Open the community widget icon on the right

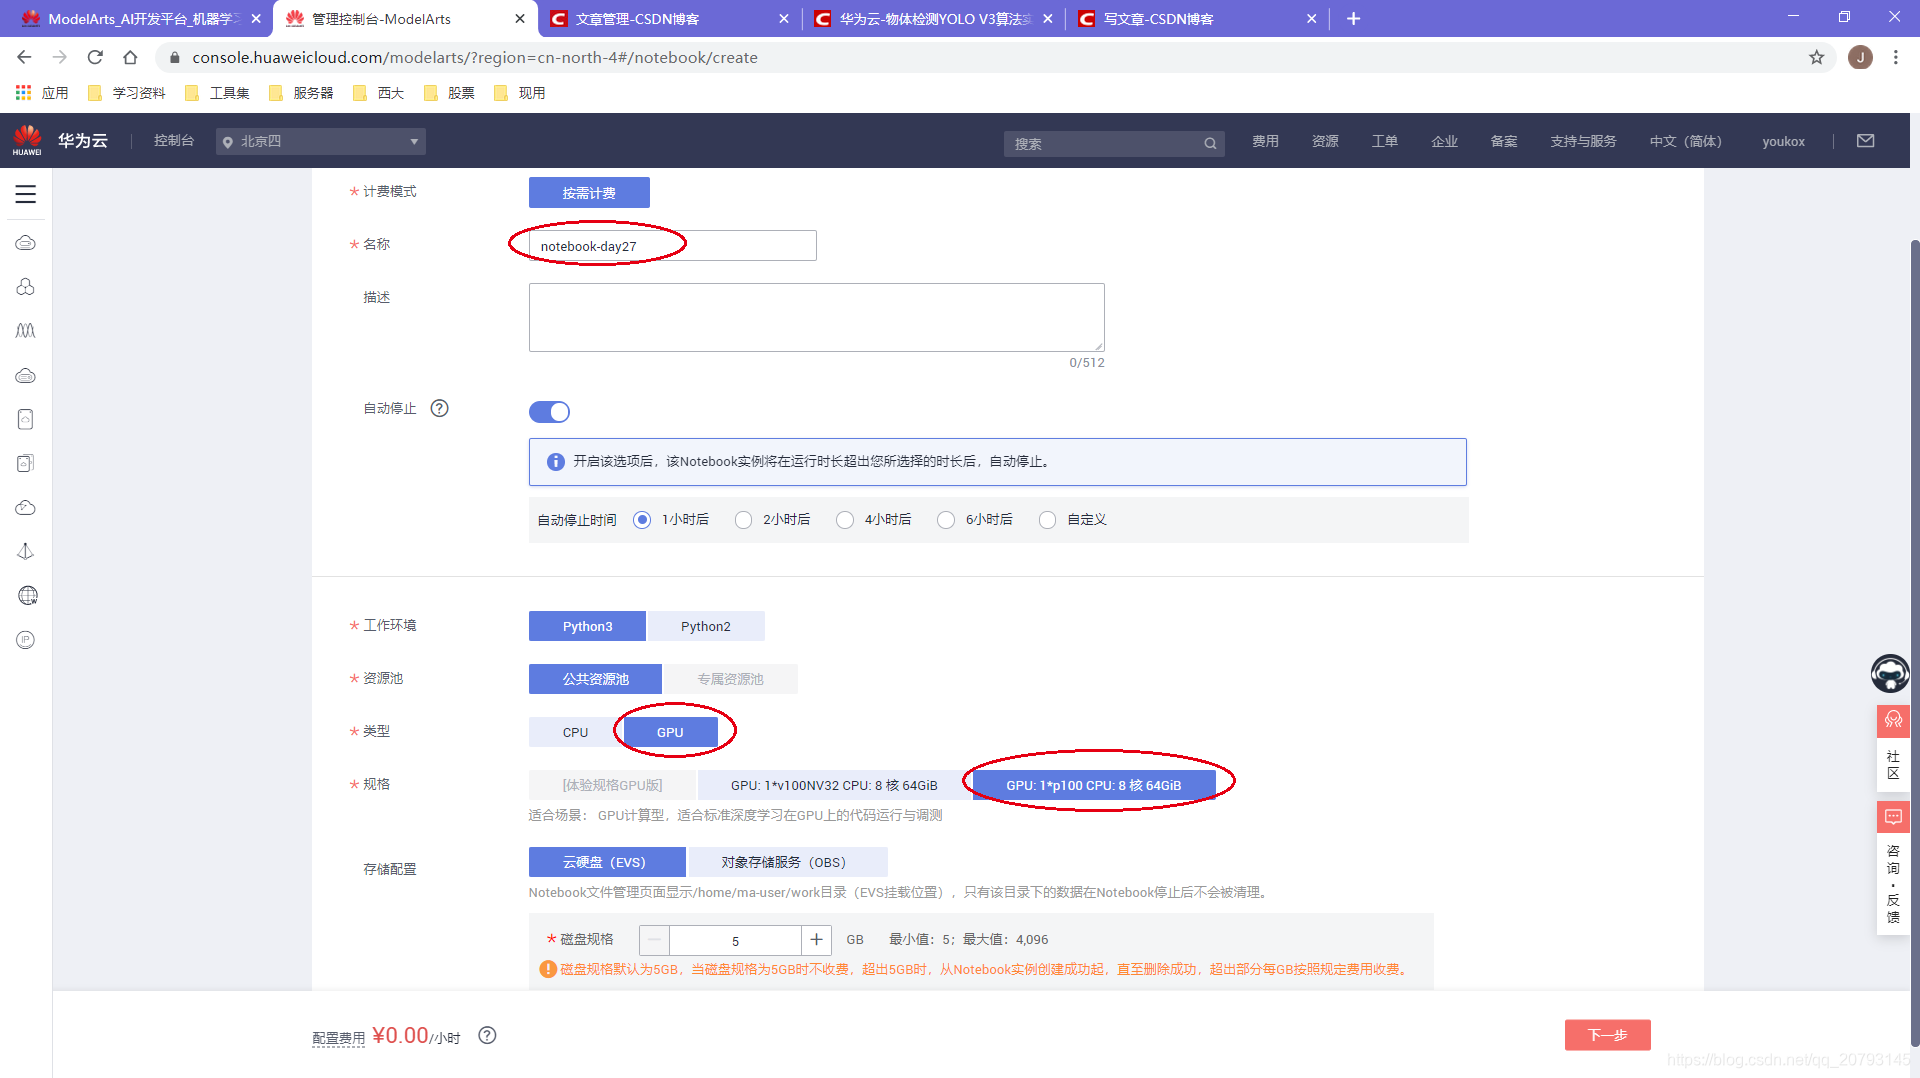click(1893, 720)
